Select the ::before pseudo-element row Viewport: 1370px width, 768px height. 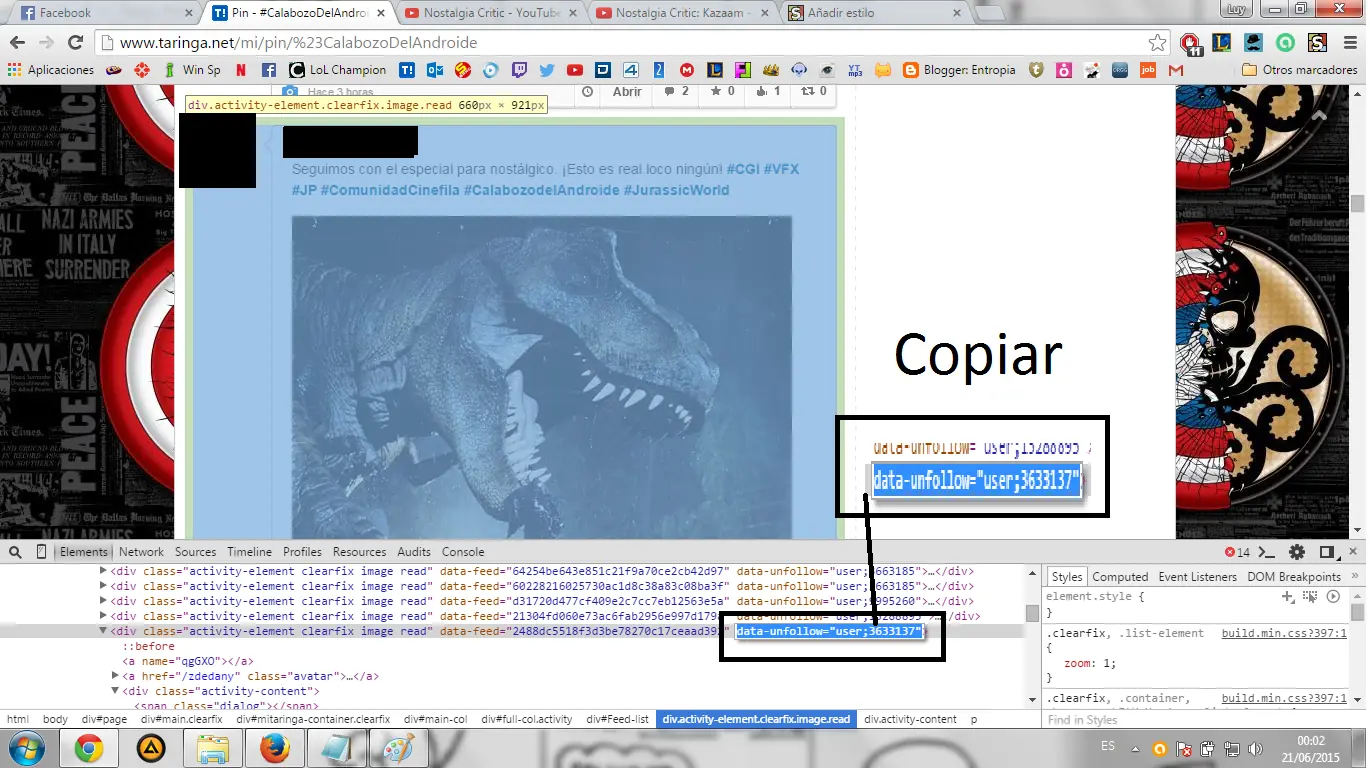148,646
